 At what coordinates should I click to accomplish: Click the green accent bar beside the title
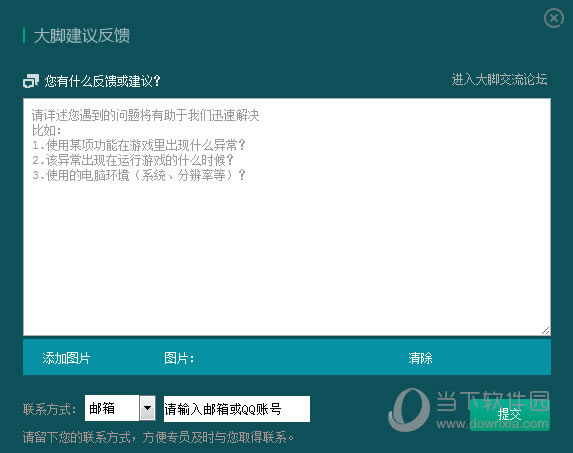(24, 36)
